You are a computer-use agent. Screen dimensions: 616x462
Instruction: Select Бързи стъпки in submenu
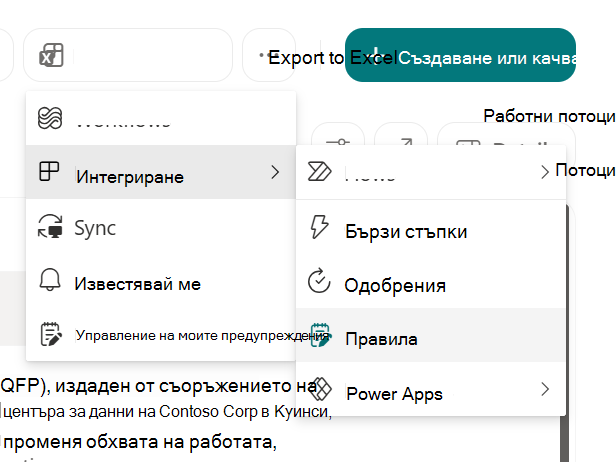(431, 228)
